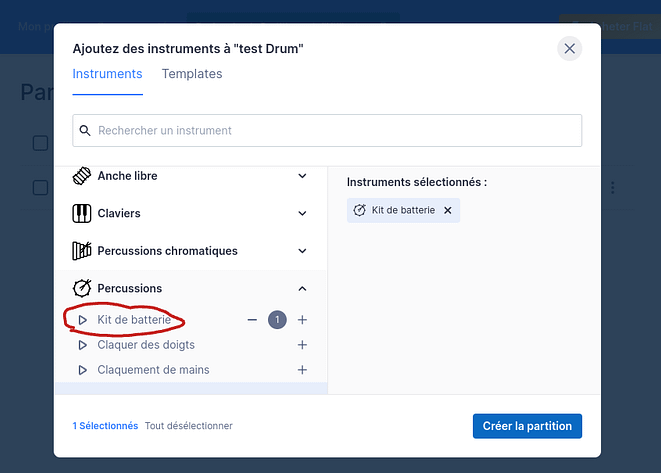Screen dimensions: 661x473
Task: Collapse the Percussions category
Action: tap(302, 289)
